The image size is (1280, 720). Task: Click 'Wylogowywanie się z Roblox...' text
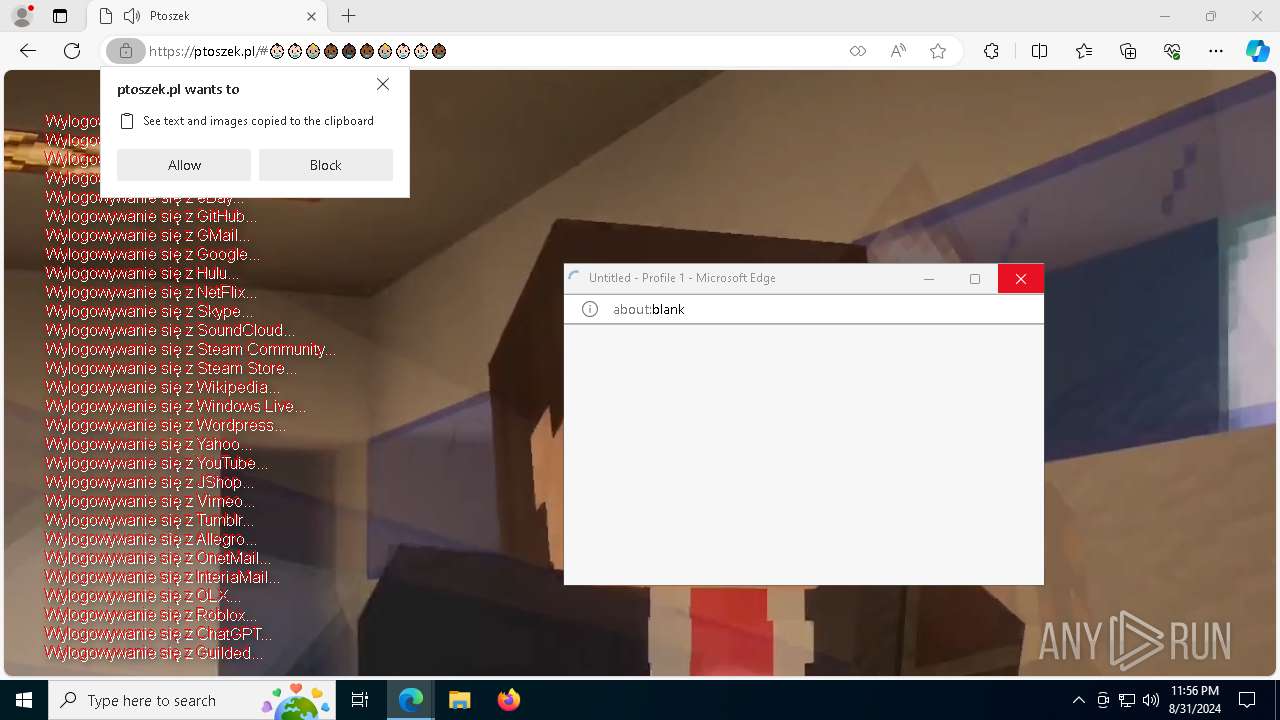pyautogui.click(x=151, y=616)
